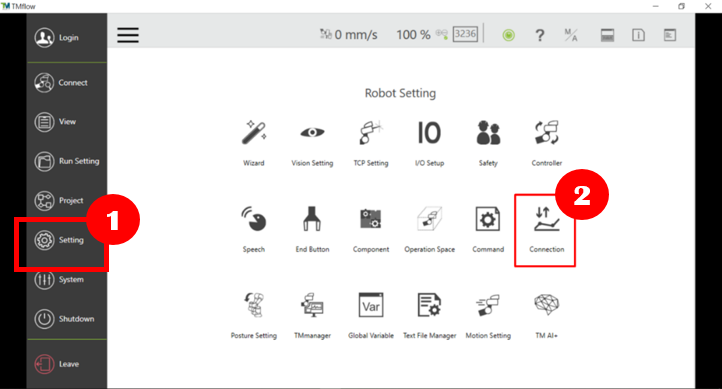Click the 0 mm/s speed readout

pyautogui.click(x=355, y=35)
